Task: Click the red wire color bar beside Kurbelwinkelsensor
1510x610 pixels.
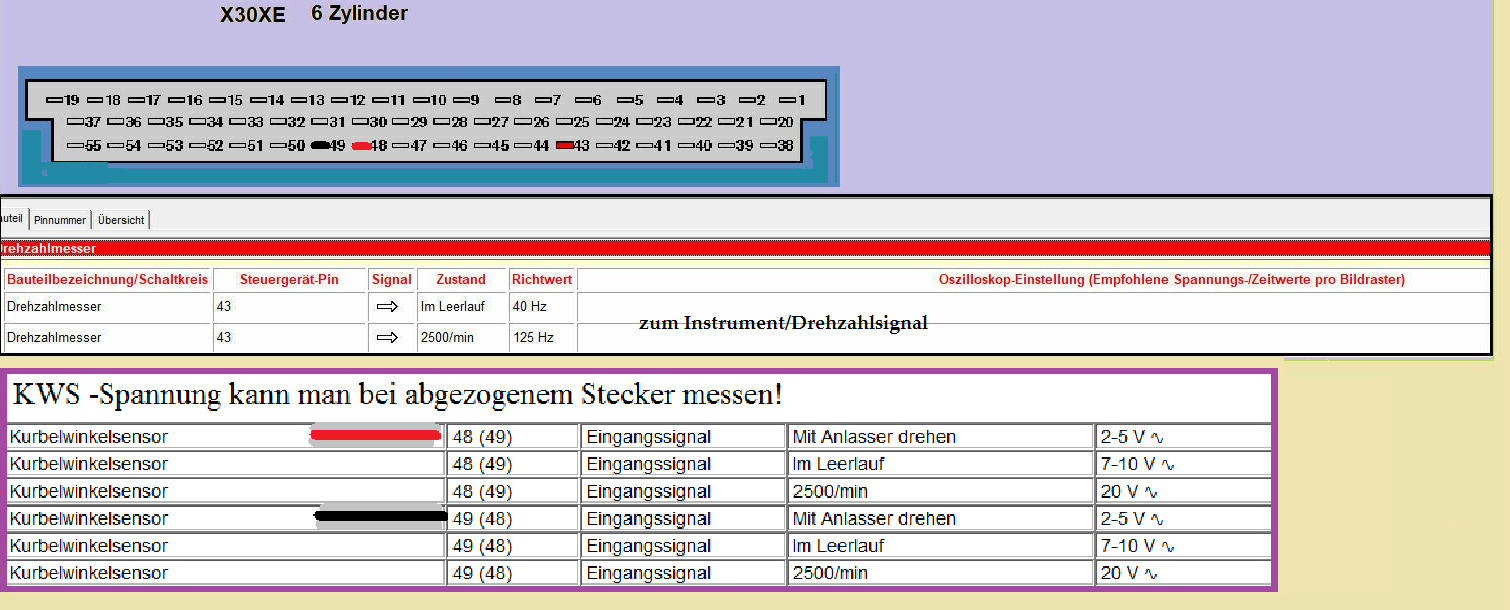Action: pos(376,435)
